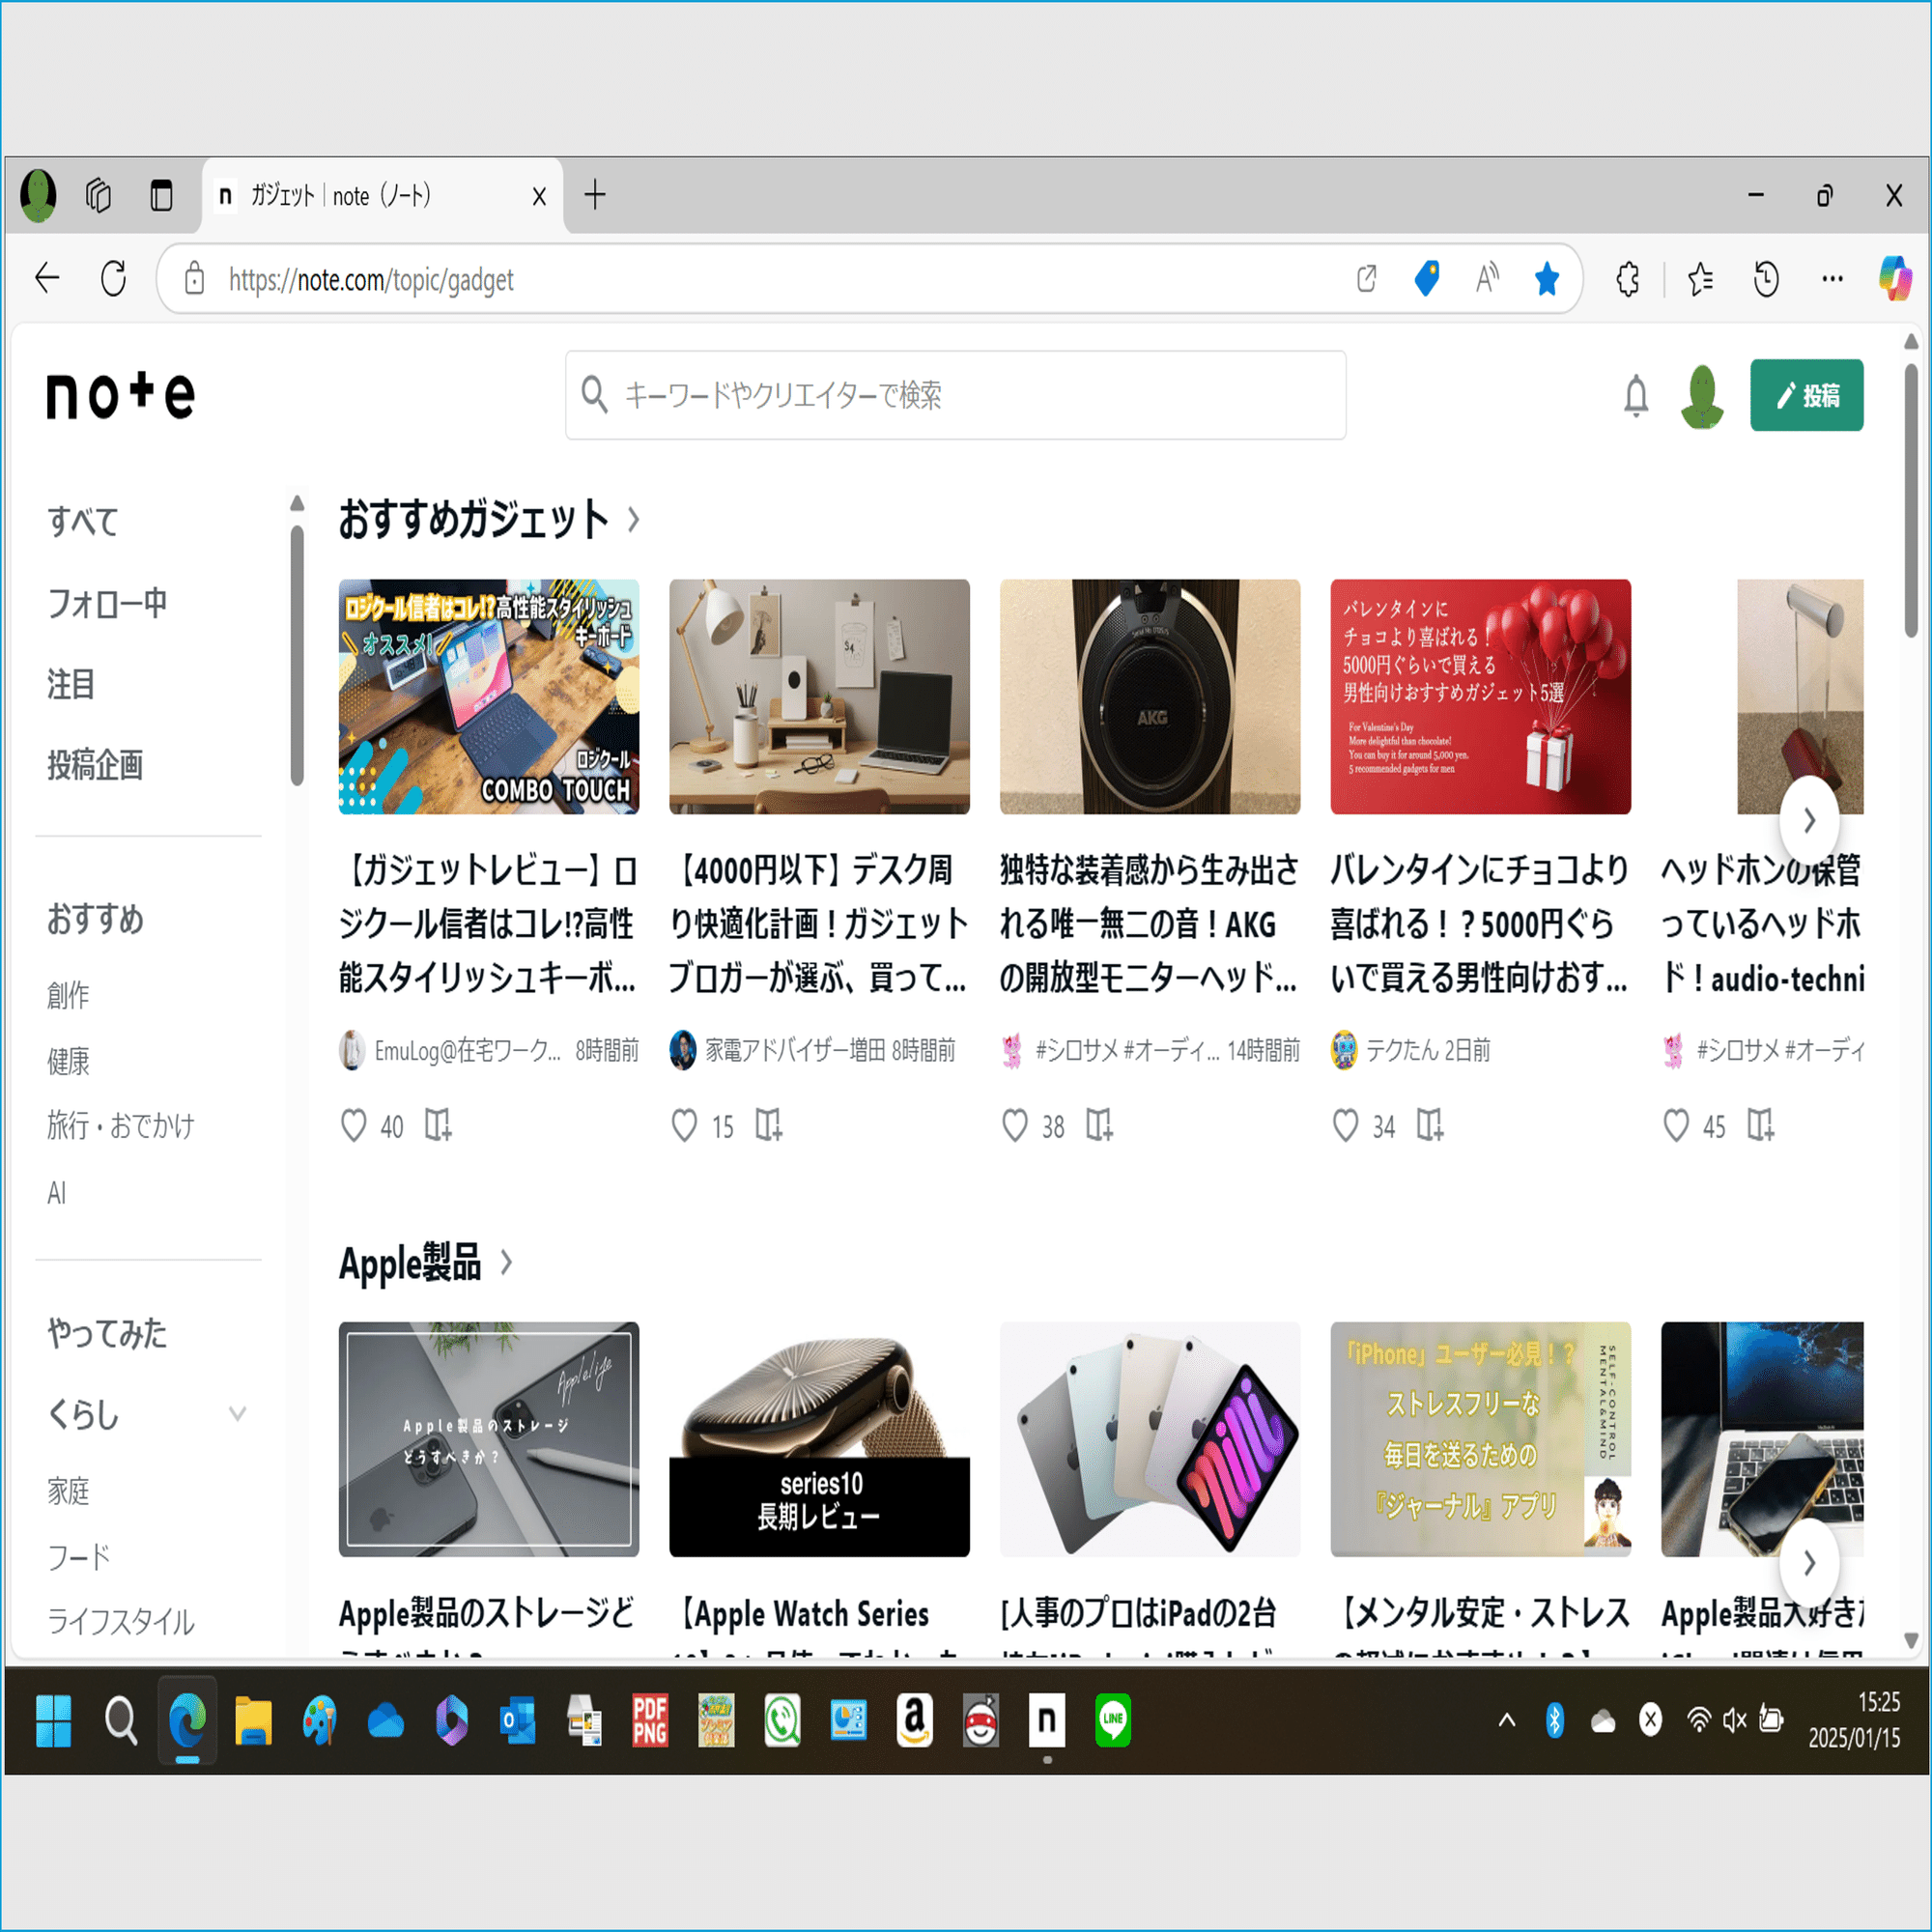Open やってみた category in the sidebar

[x=107, y=1334]
